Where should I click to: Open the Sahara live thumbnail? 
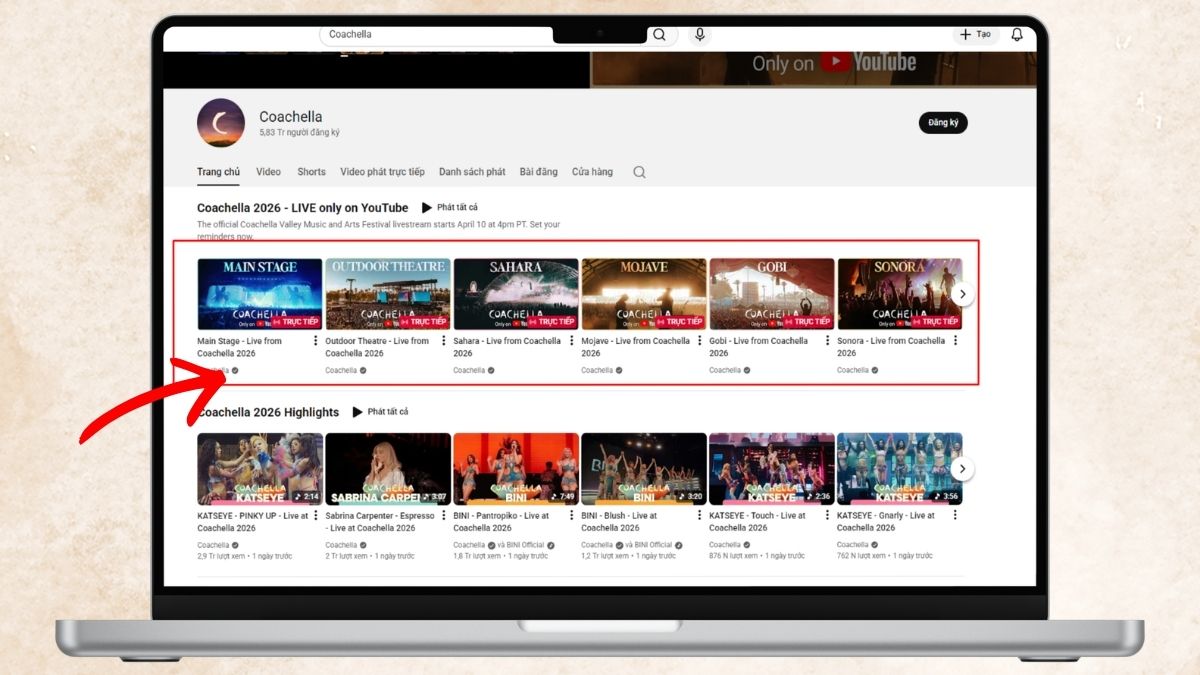tap(516, 294)
